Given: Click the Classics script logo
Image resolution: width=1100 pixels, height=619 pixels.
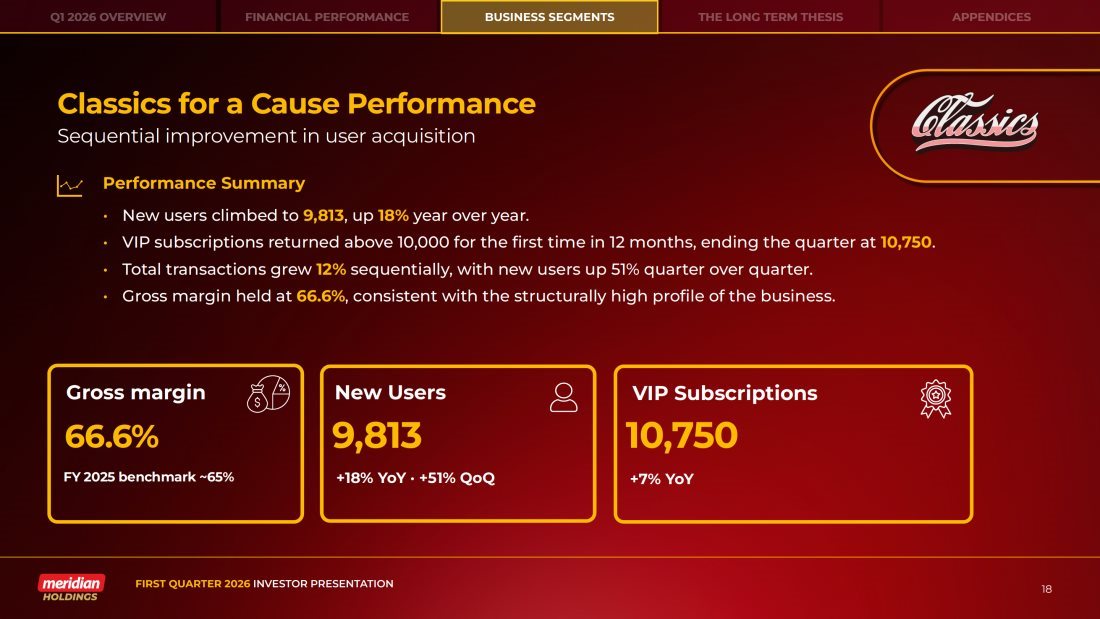Looking at the screenshot, I should [x=975, y=125].
